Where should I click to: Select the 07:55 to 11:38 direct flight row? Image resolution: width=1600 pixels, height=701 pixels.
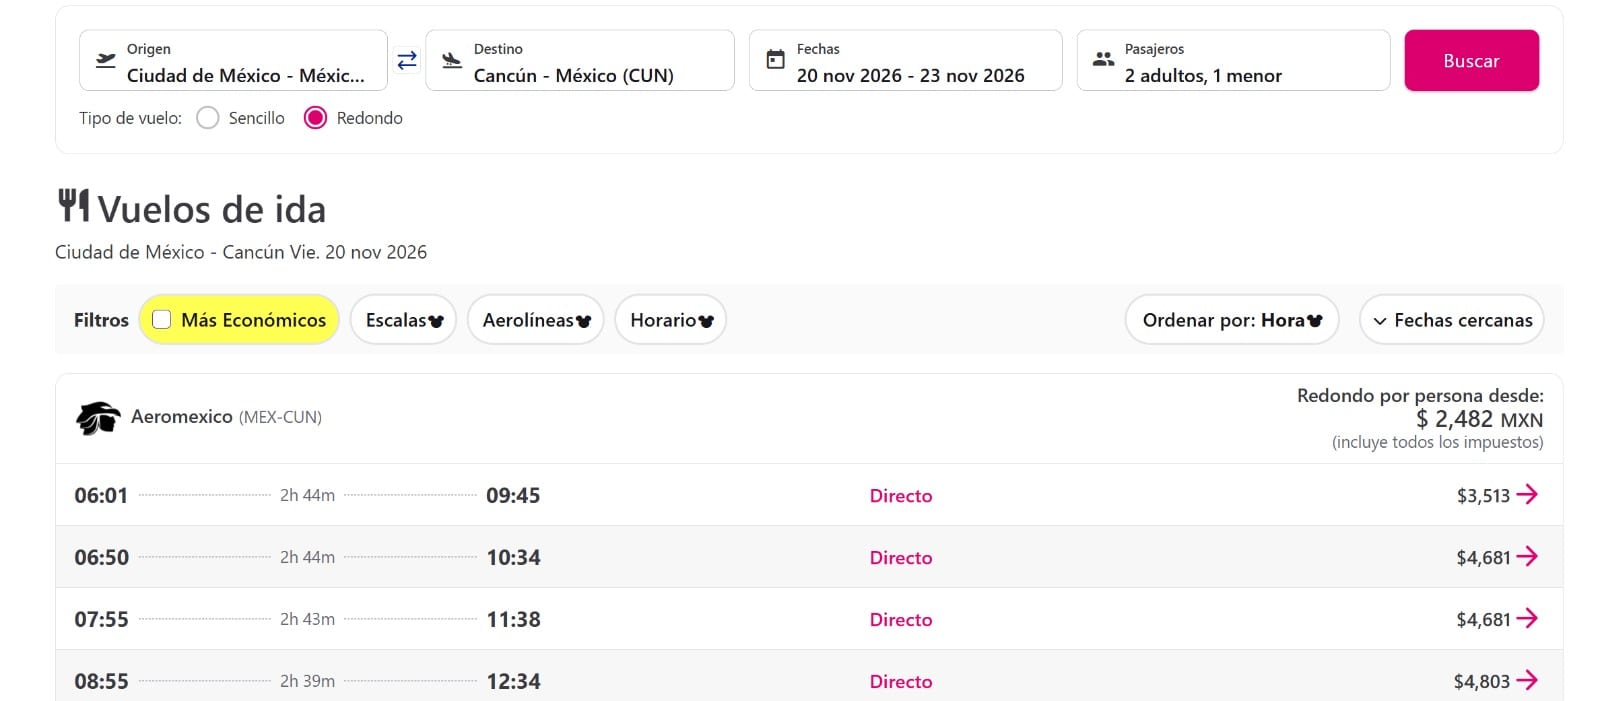pyautogui.click(x=809, y=619)
